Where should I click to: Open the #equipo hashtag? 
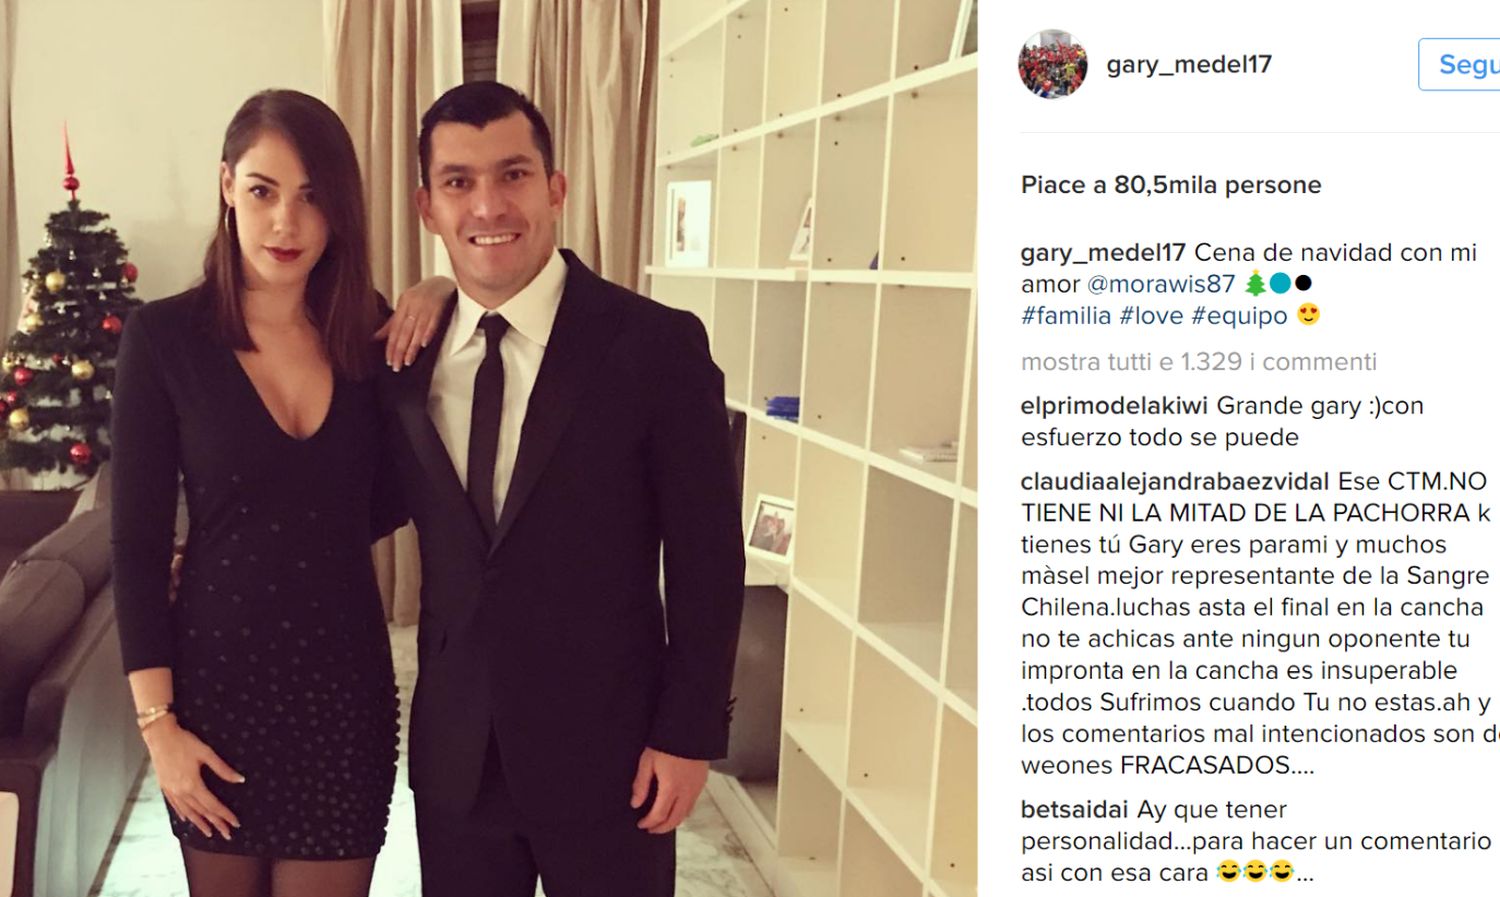click(x=1239, y=316)
